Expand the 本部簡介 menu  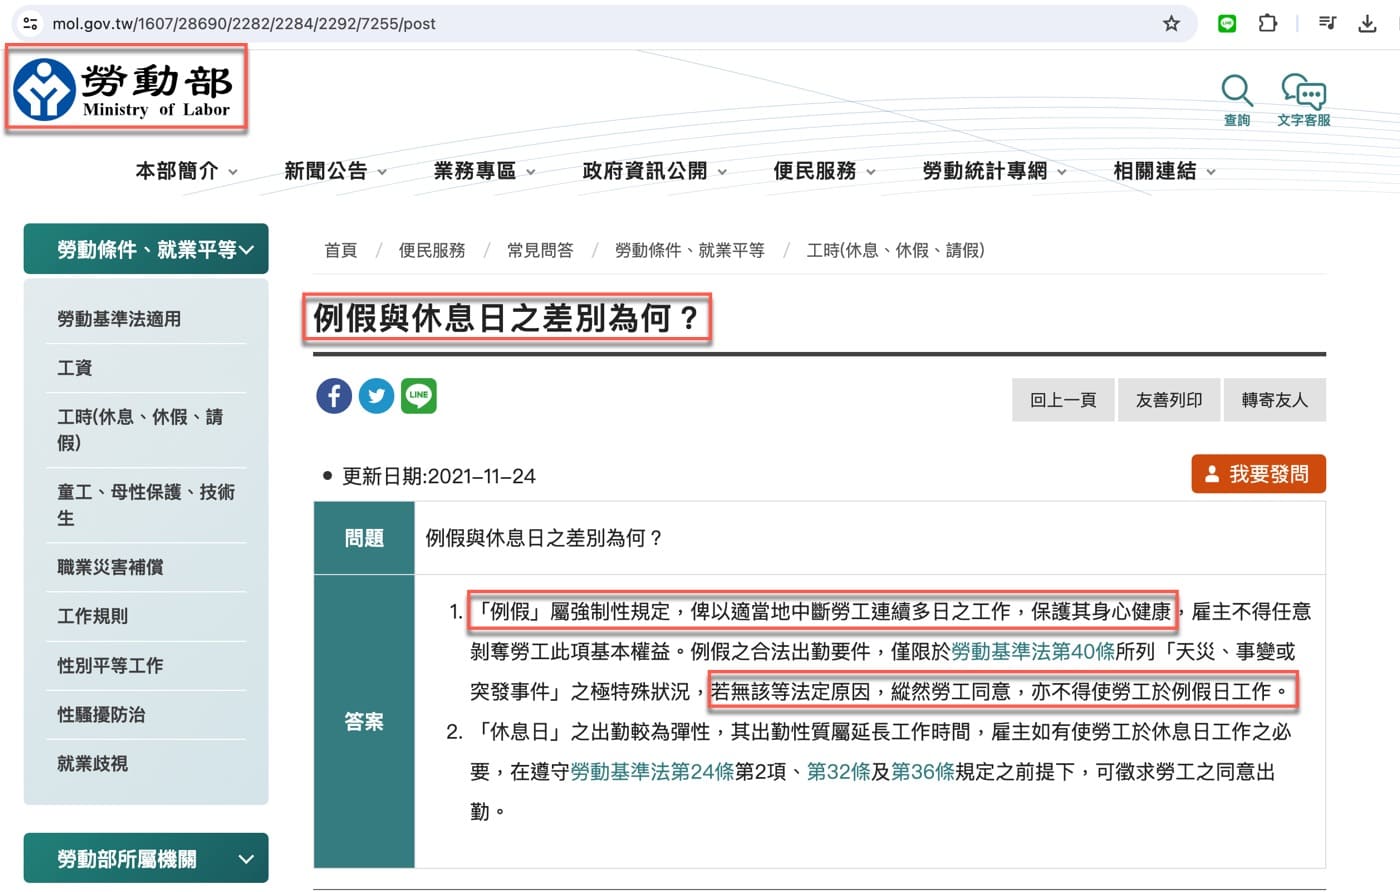point(187,171)
